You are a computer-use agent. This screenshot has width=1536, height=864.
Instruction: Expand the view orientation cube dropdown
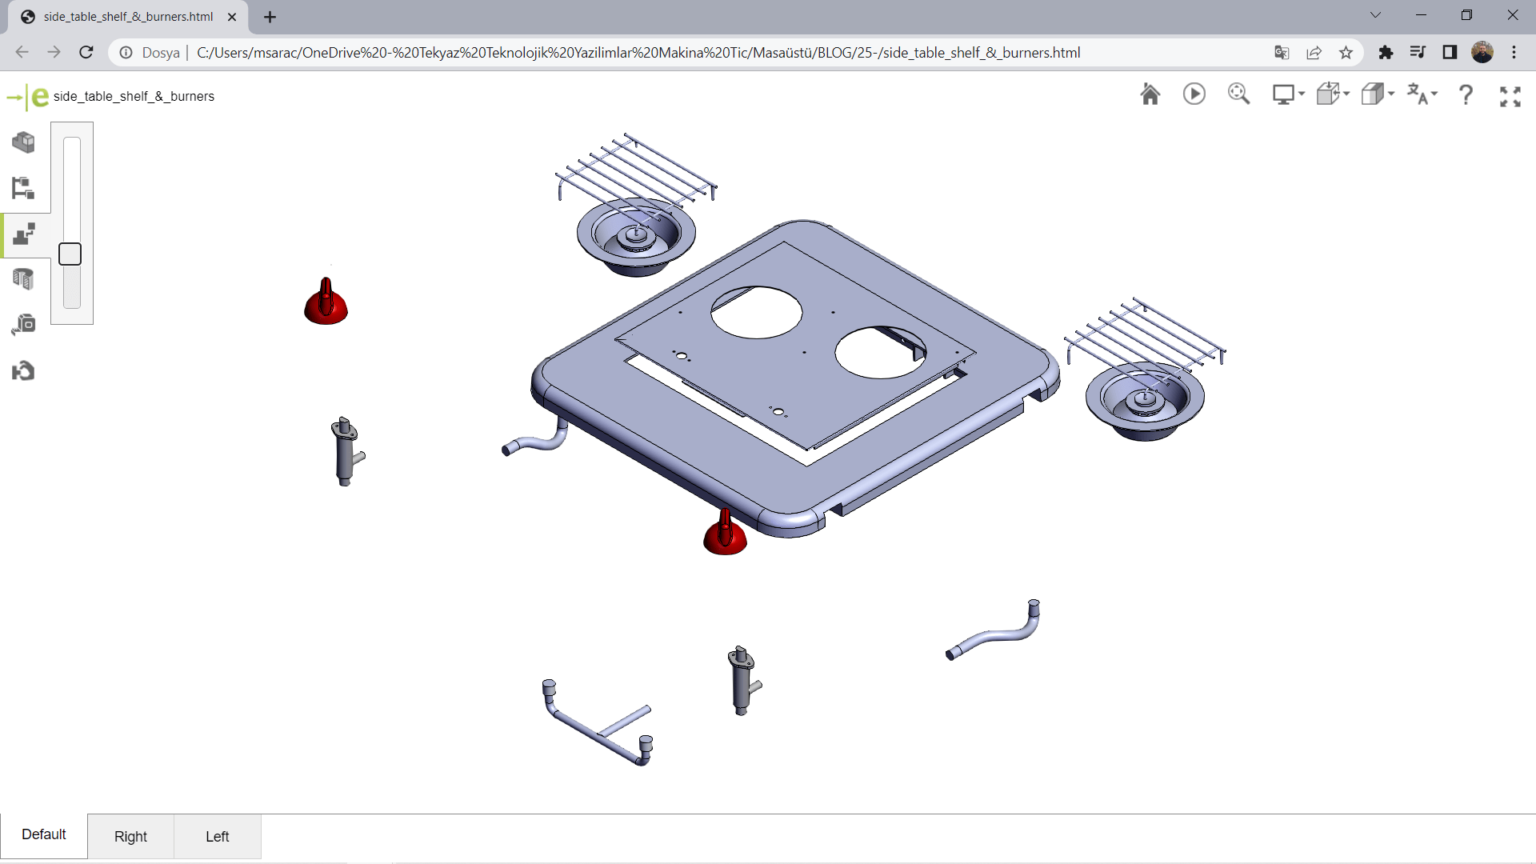[1332, 94]
